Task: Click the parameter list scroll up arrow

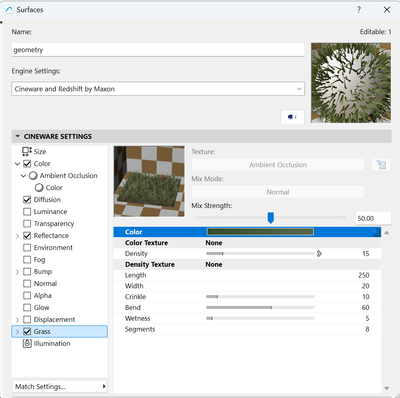Action: 387,233
